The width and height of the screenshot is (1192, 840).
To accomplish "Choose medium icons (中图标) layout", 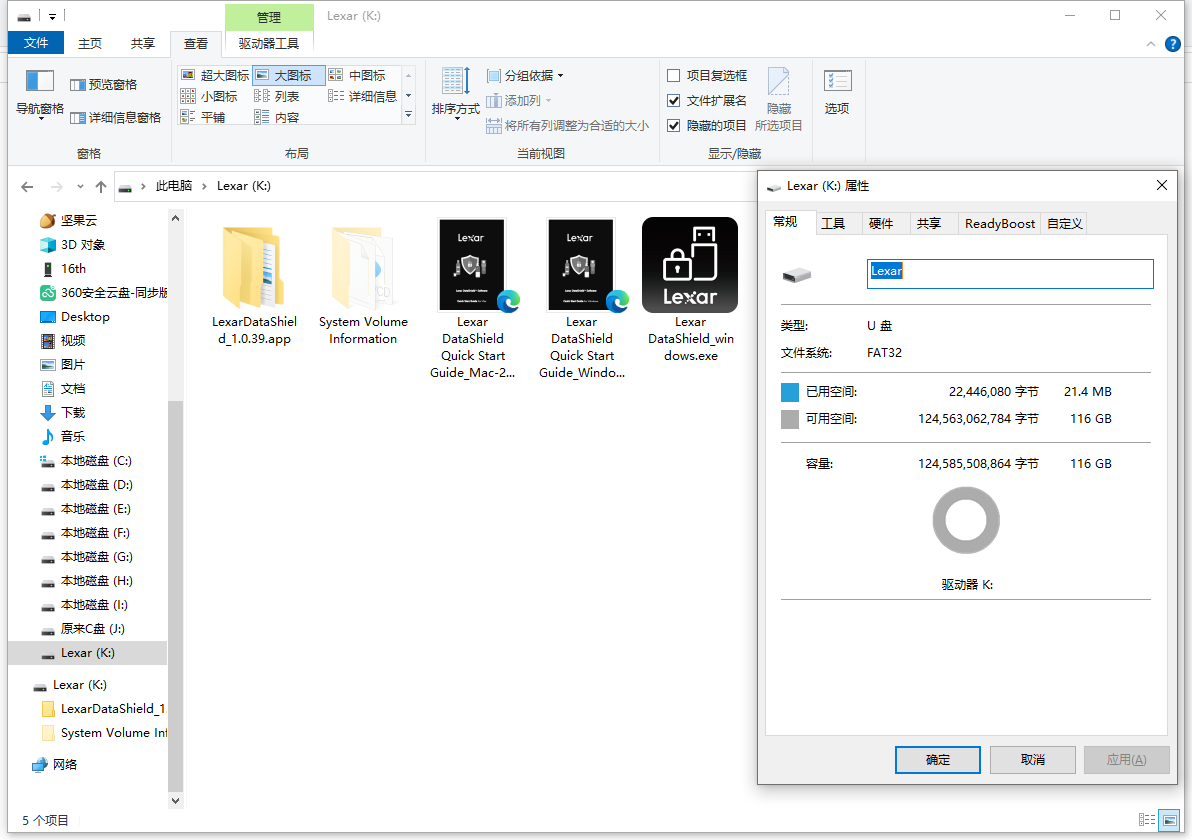I will pyautogui.click(x=357, y=75).
